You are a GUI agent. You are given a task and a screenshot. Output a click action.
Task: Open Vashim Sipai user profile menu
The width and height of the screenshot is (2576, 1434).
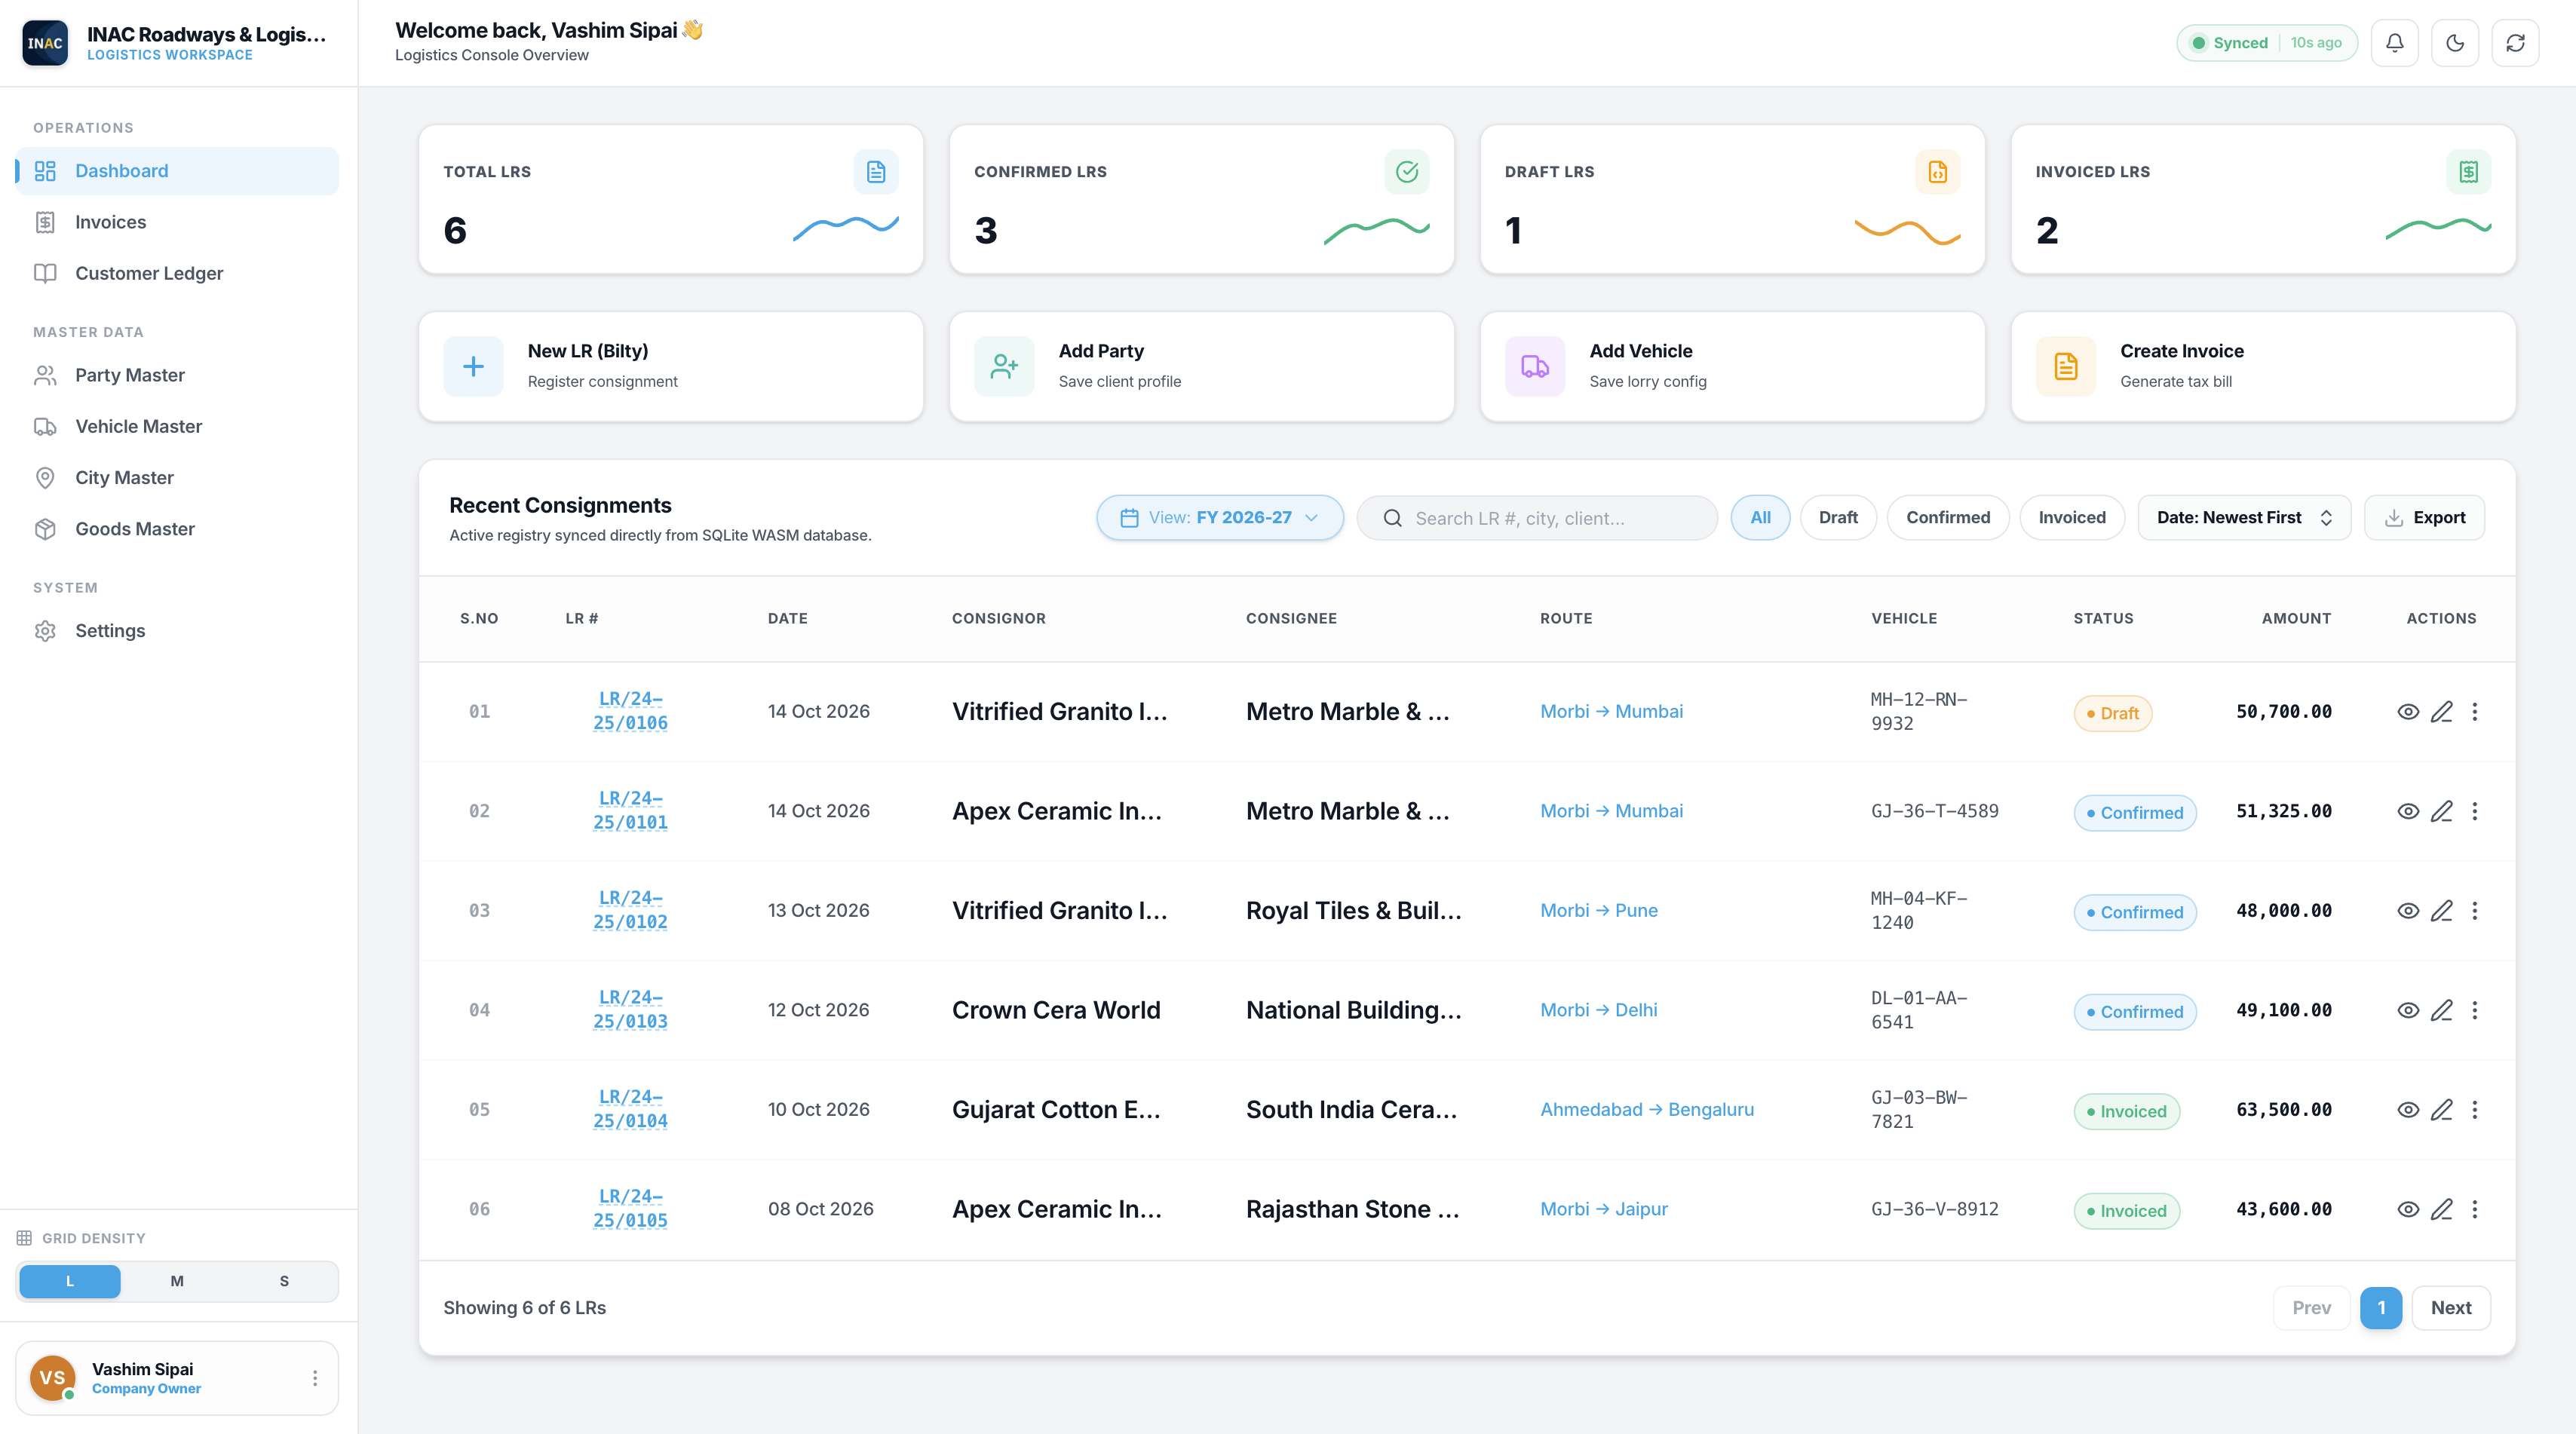click(x=315, y=1378)
